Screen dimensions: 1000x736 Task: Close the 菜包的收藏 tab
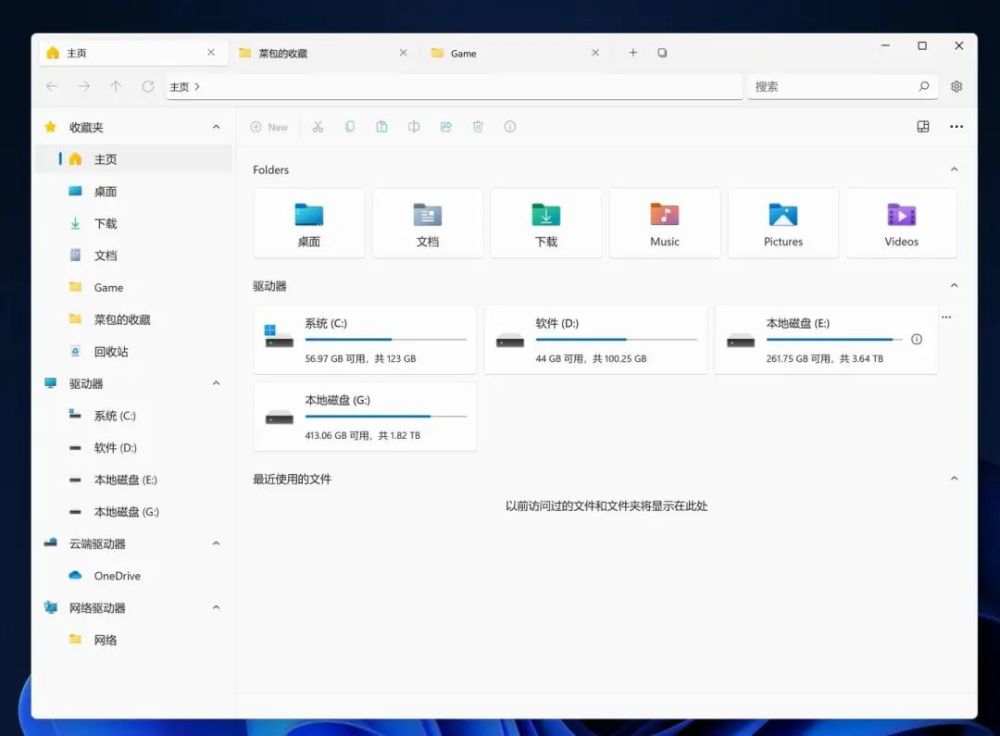pos(403,53)
